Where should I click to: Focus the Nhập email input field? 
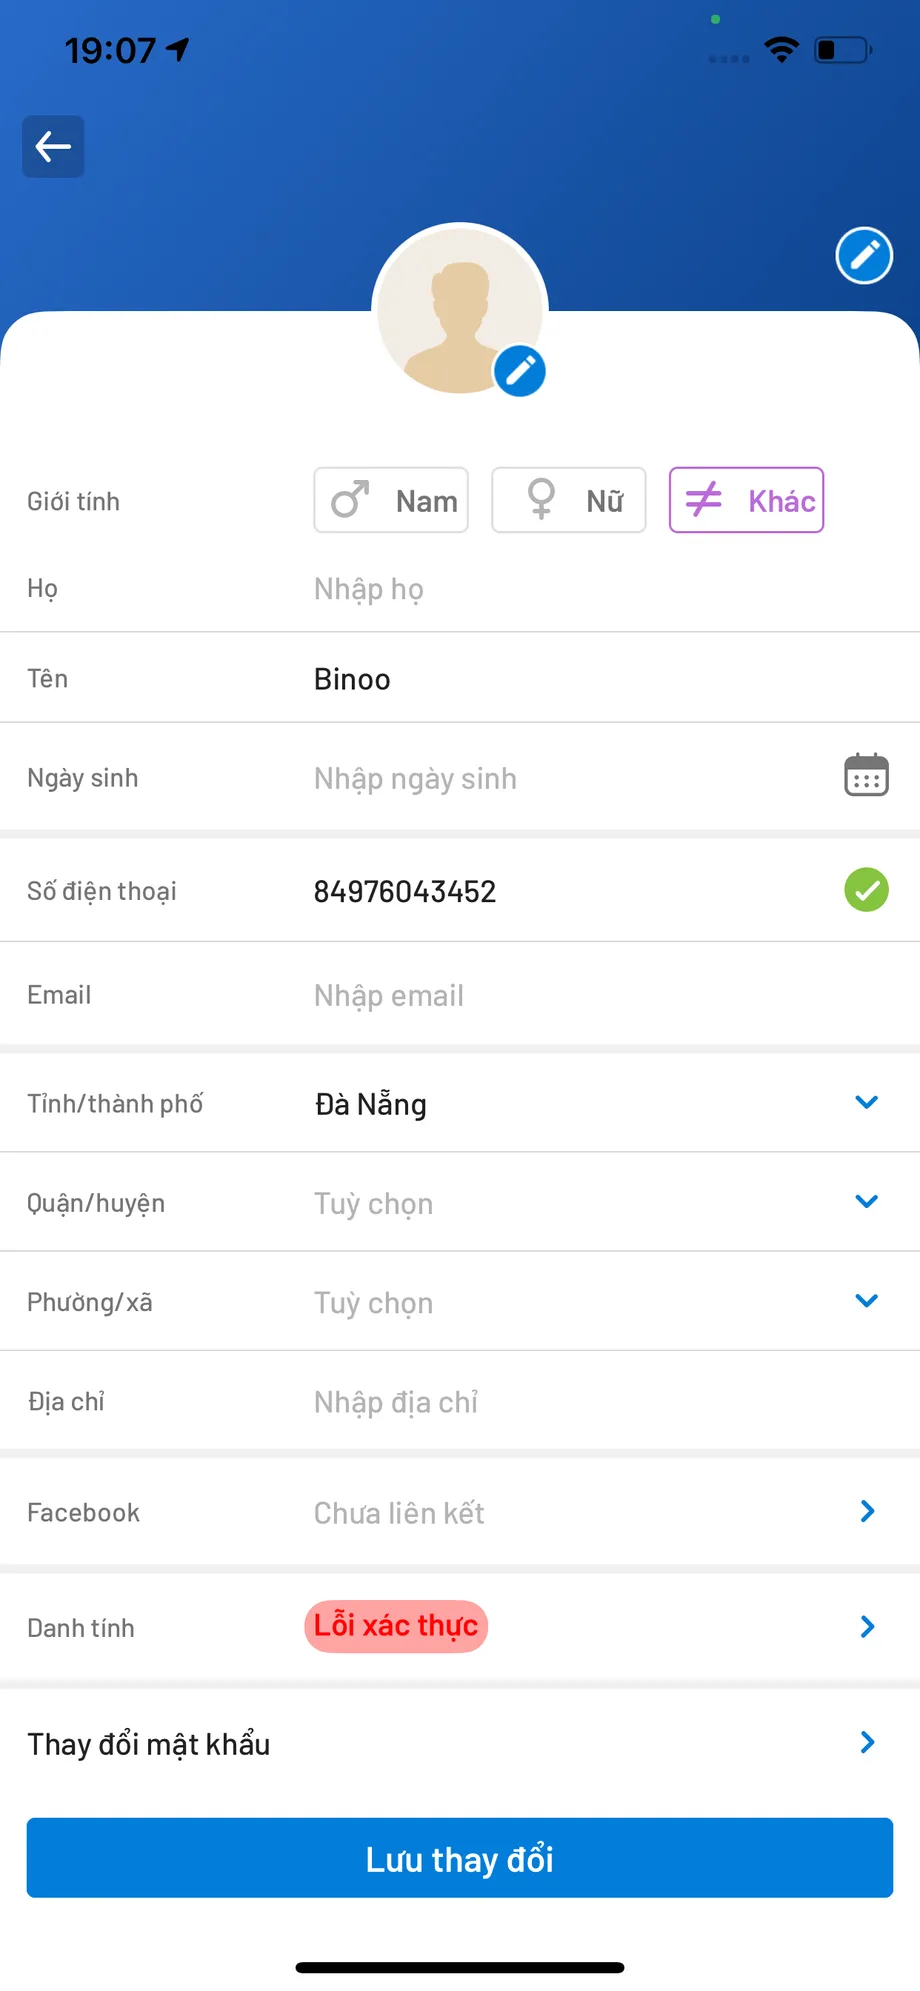pyautogui.click(x=560, y=996)
